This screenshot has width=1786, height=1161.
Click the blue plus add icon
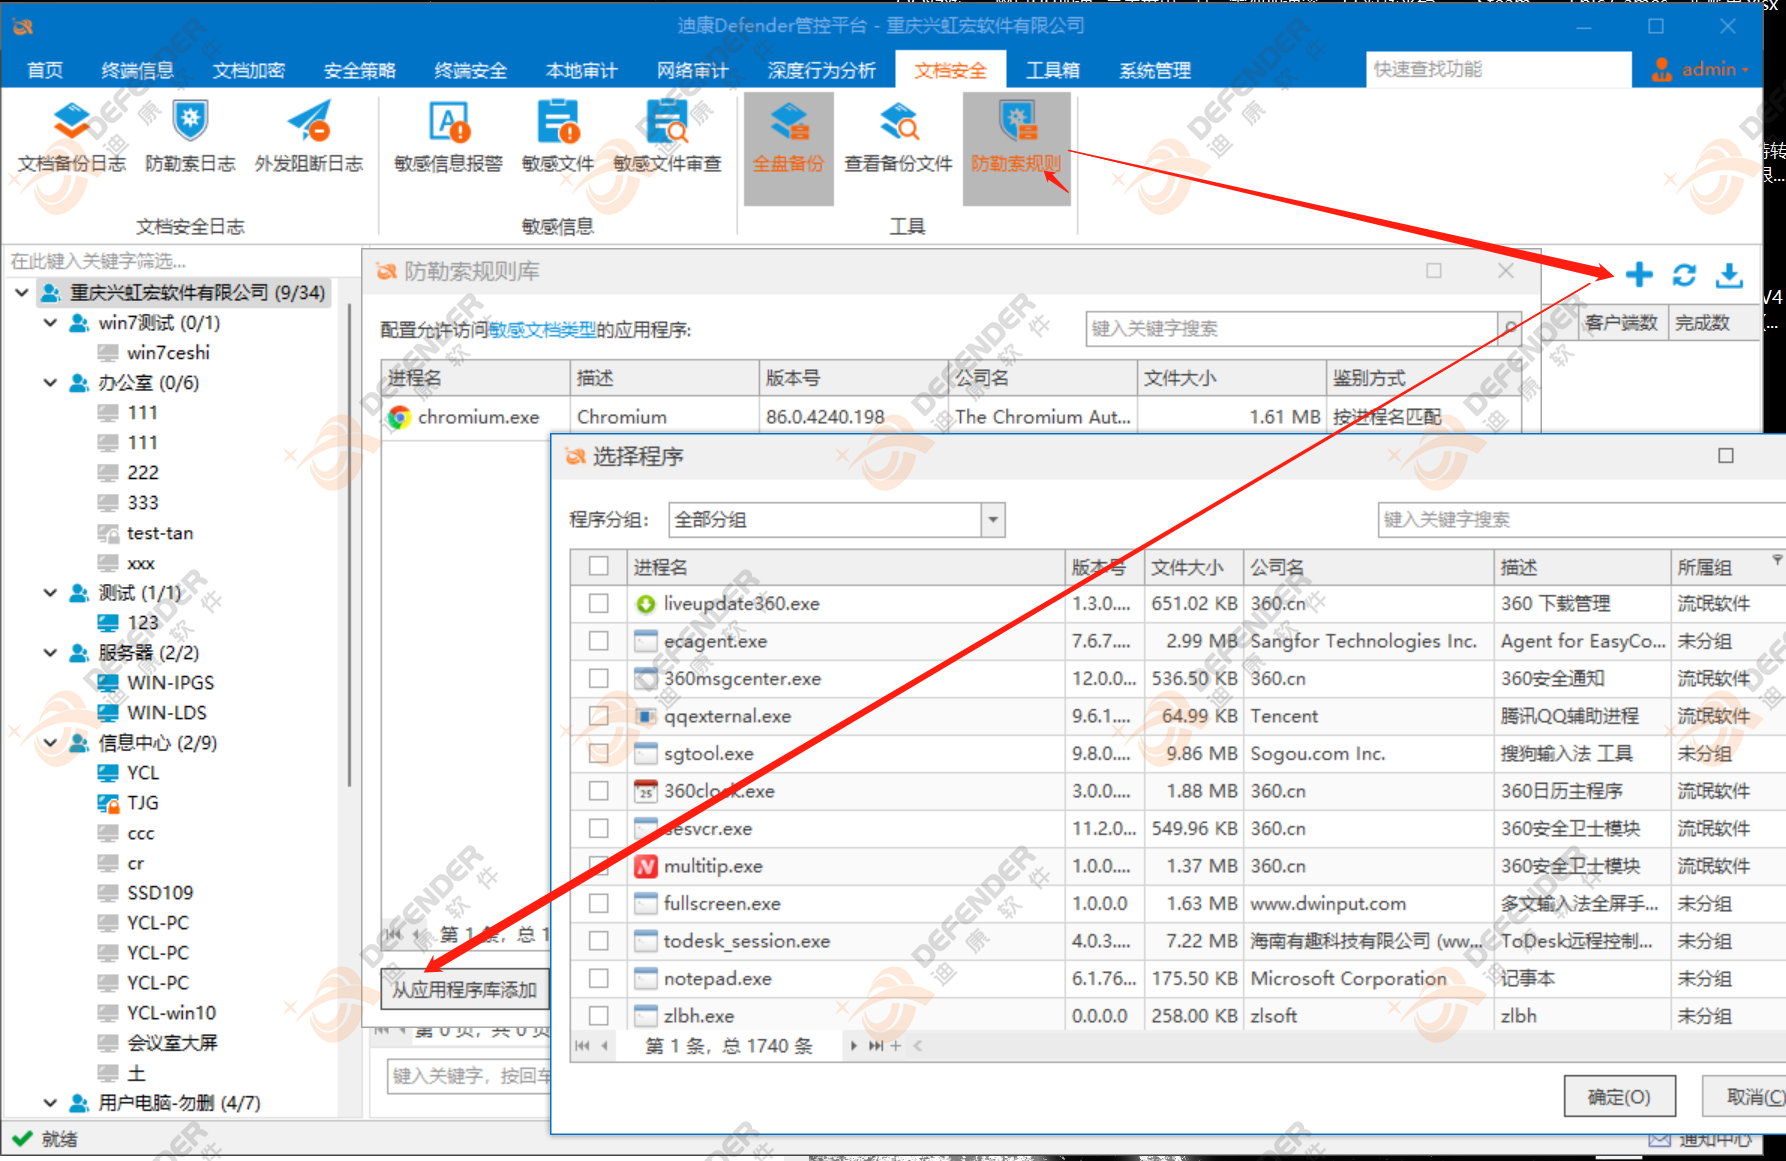1639,274
